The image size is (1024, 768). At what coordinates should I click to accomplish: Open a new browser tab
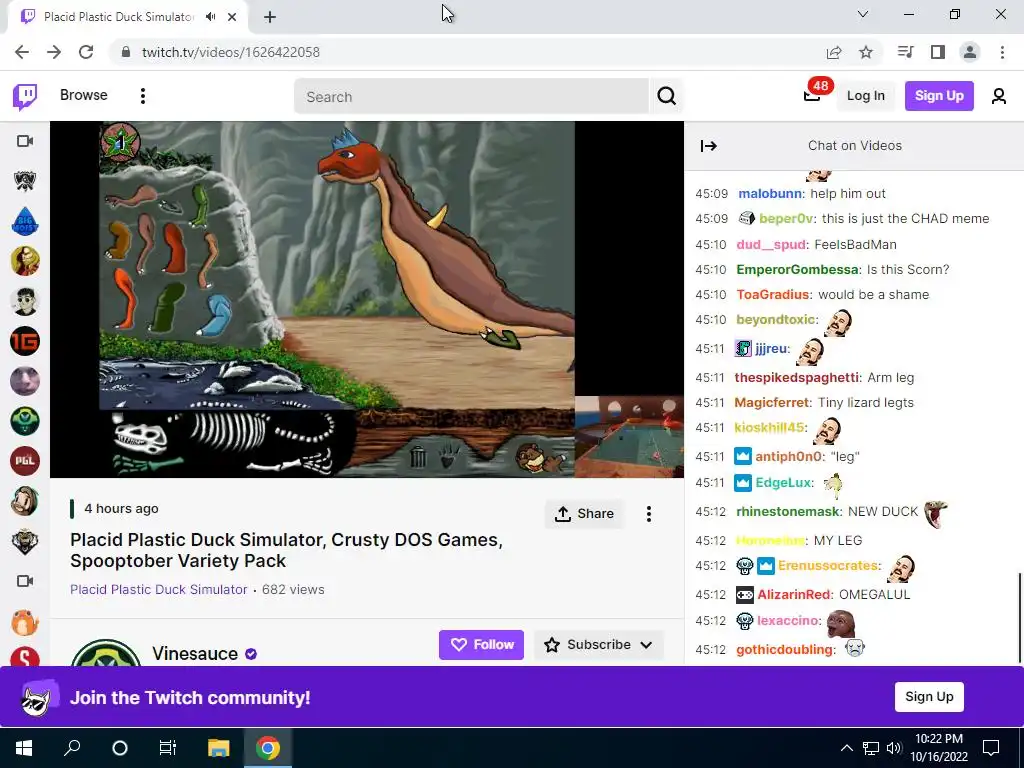tap(270, 17)
